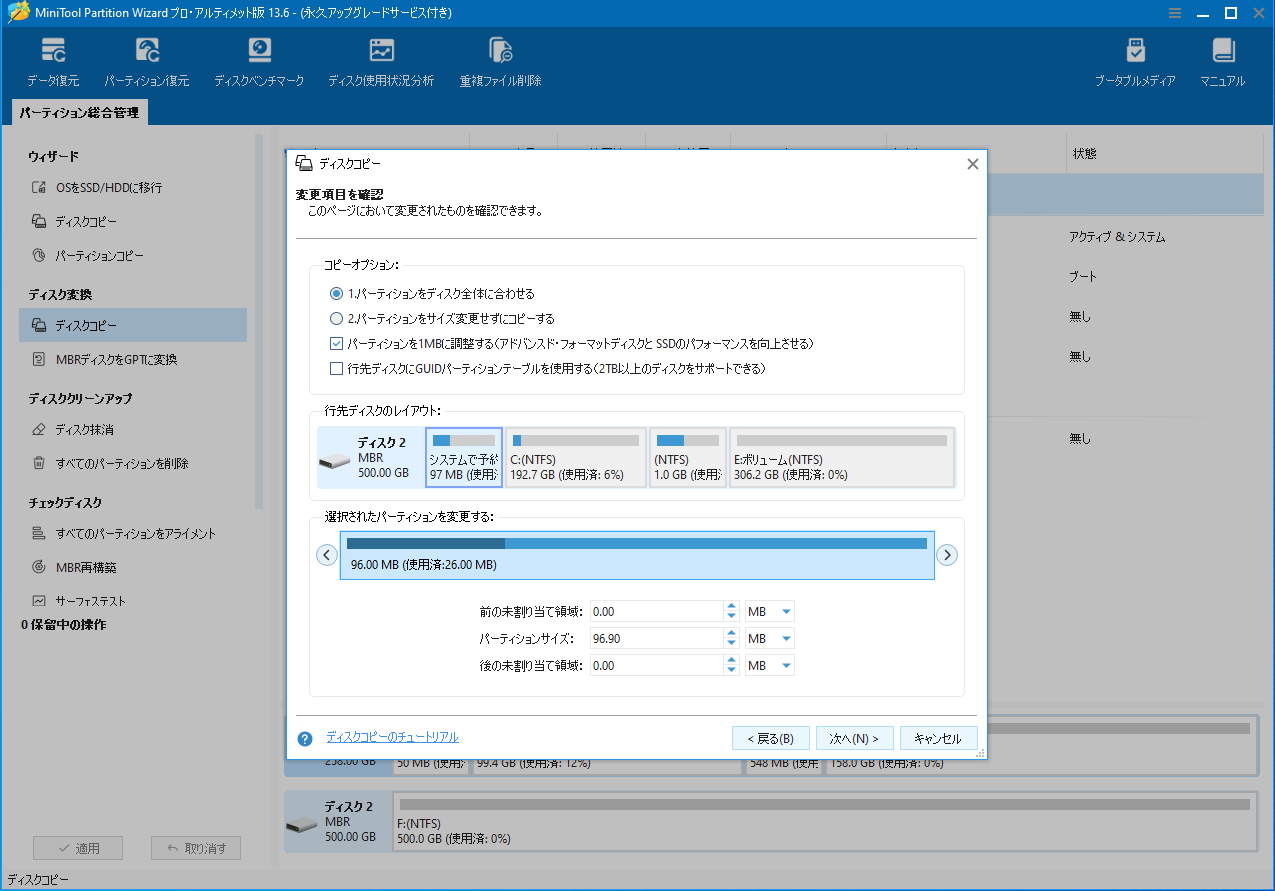Select F:(NTFS) 500.0 GB partition in disk map

coord(824,821)
